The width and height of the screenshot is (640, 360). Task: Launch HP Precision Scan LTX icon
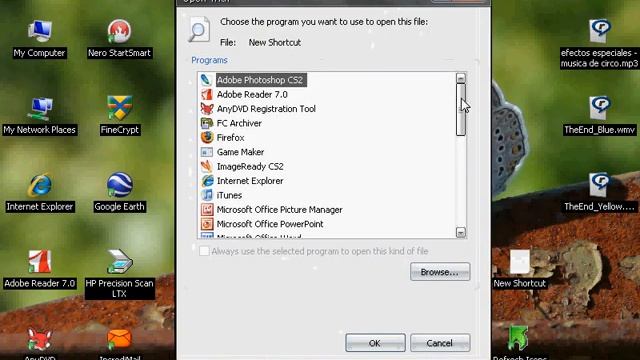(119, 262)
